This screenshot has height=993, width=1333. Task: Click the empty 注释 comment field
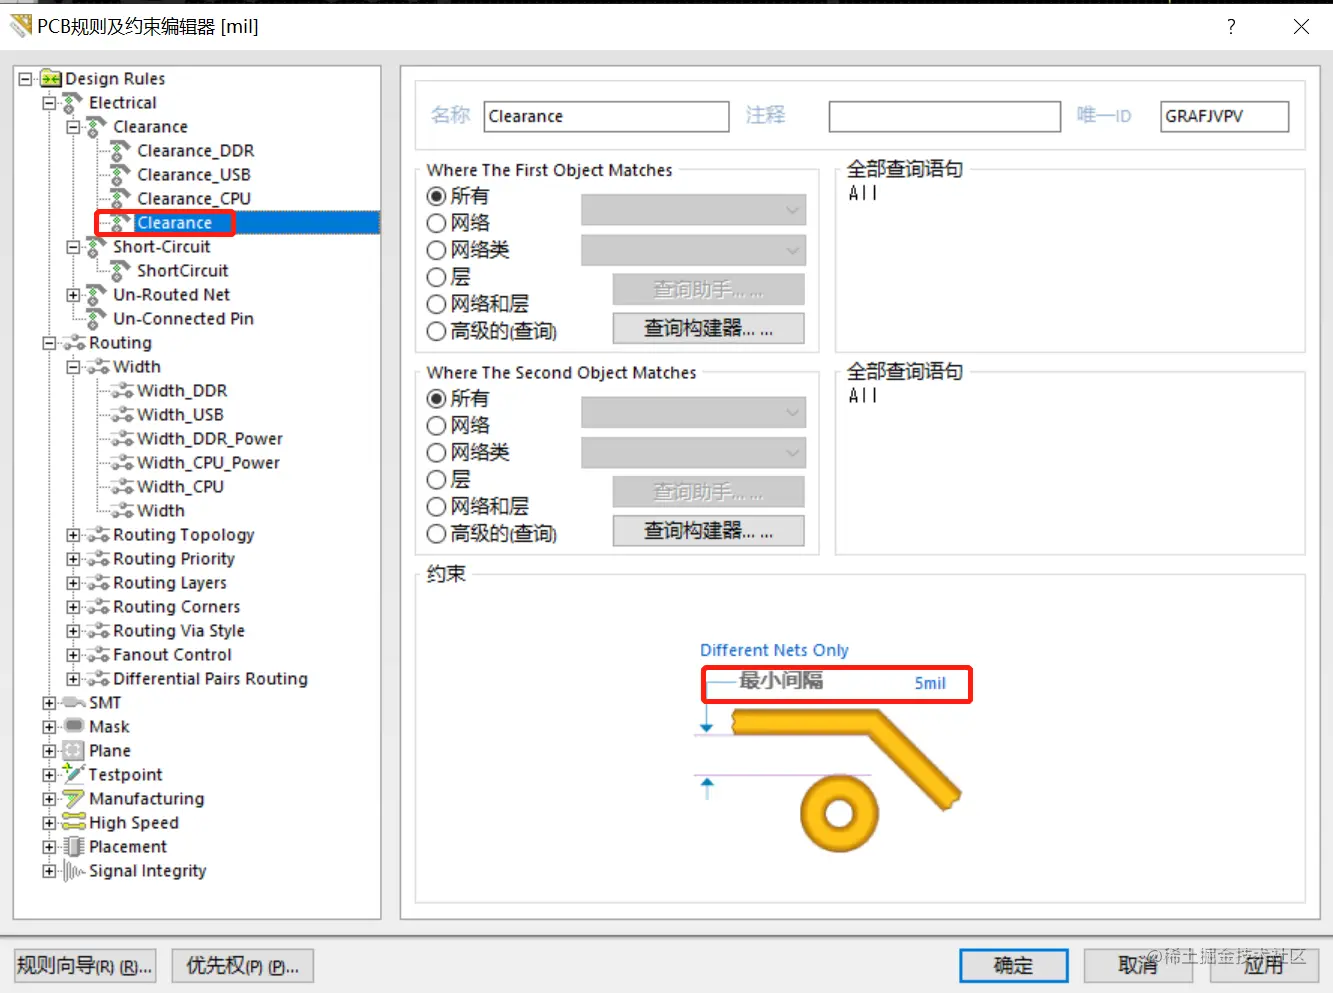[944, 117]
